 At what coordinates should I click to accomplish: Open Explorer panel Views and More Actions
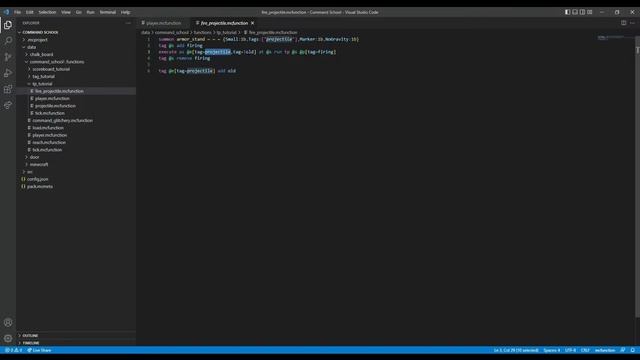coord(128,23)
